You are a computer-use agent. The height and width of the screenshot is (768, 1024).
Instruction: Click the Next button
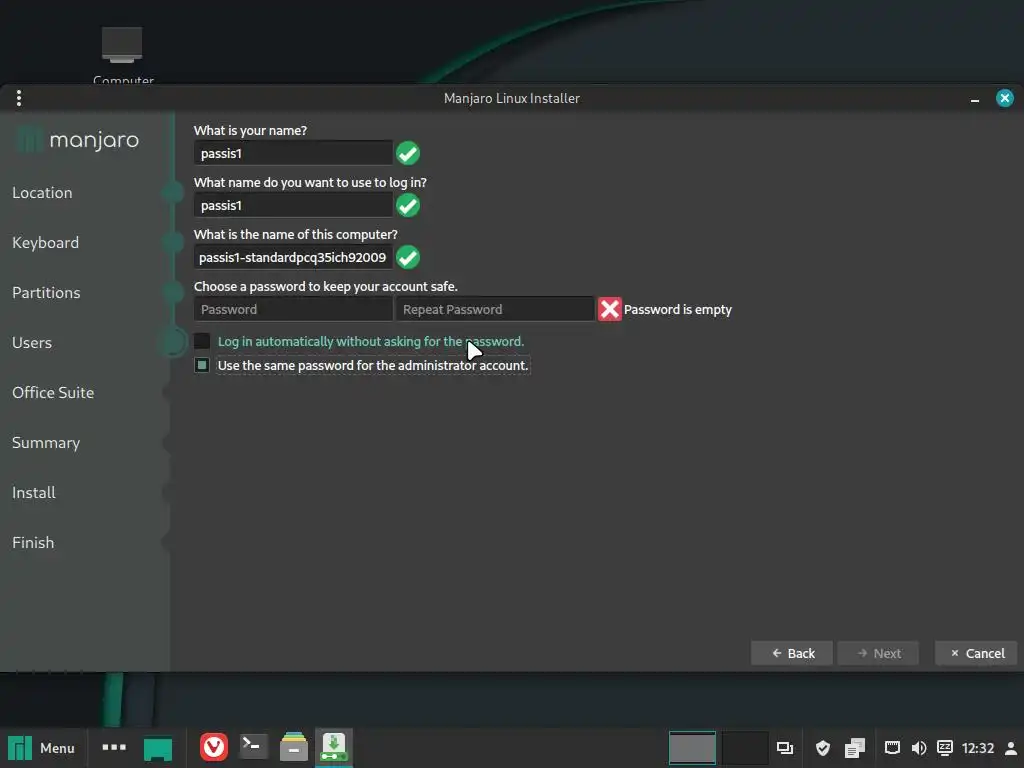point(878,653)
